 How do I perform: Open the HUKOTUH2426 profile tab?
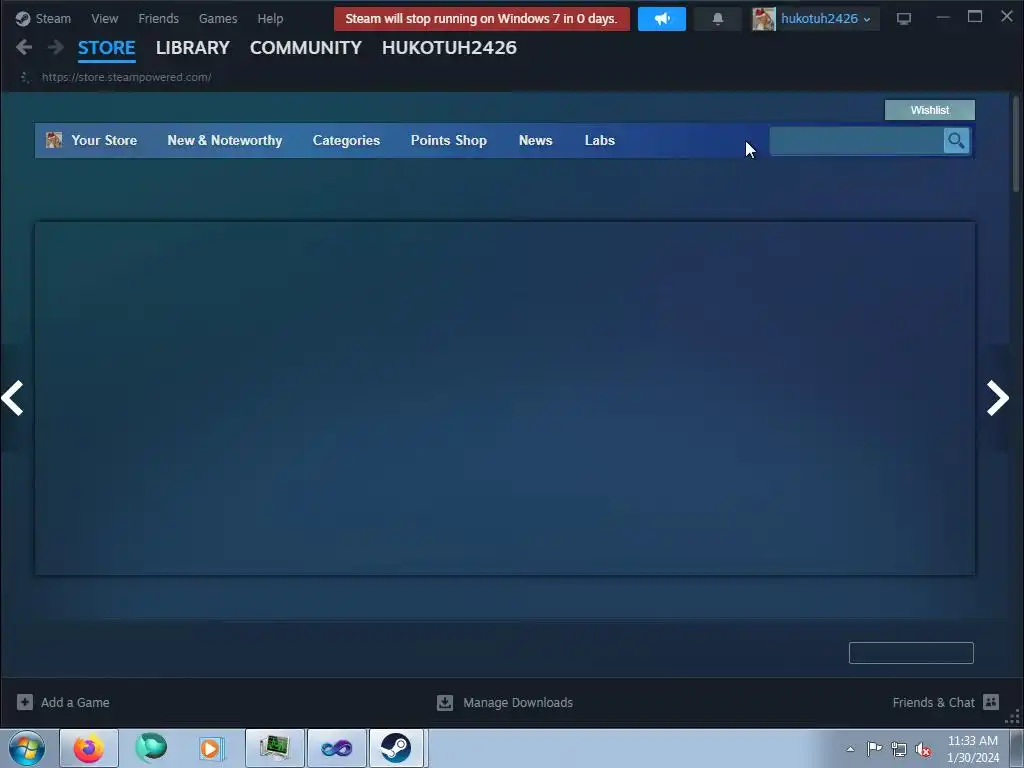449,48
